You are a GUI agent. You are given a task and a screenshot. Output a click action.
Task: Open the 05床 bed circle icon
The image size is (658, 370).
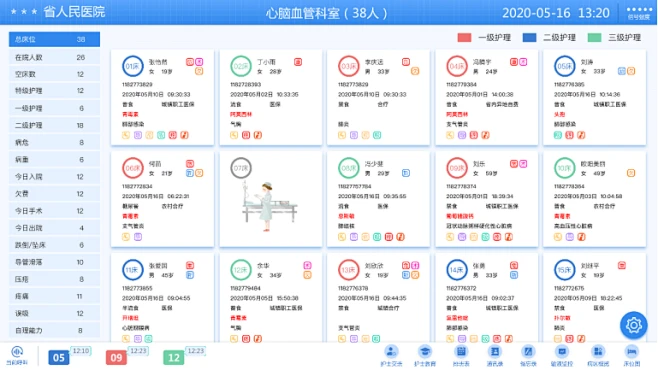[x=564, y=66]
